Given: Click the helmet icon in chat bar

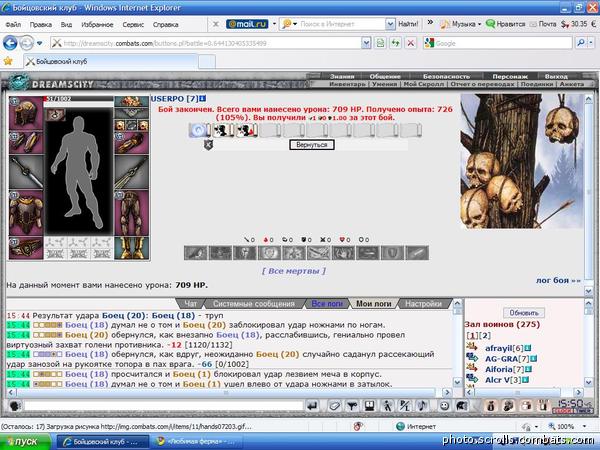Looking at the screenshot, I should pyautogui.click(x=462, y=406).
